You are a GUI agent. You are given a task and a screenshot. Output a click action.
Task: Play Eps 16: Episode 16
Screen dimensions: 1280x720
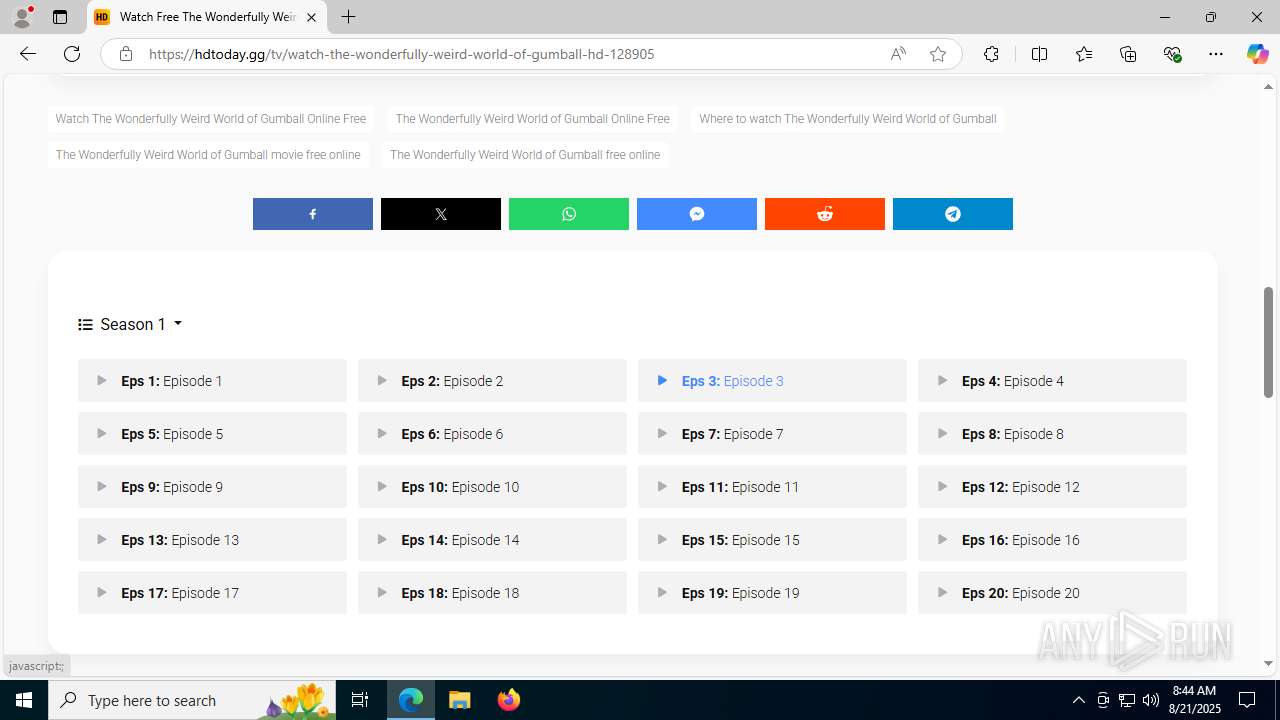(1052, 540)
